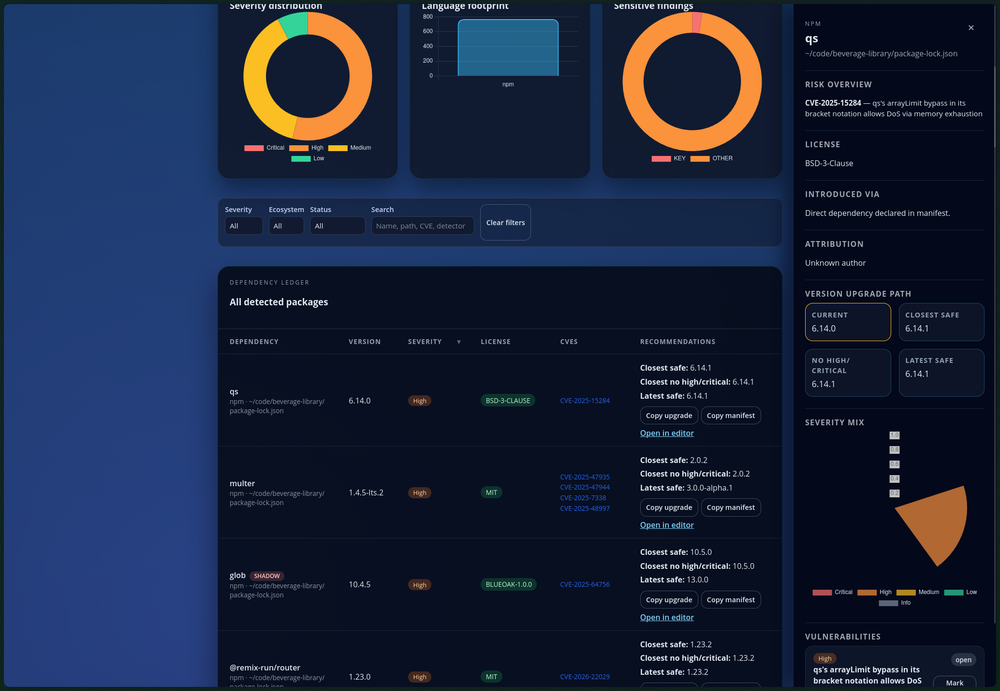This screenshot has width=1000, height=691.
Task: Open the Status filter dropdown
Action: click(337, 226)
